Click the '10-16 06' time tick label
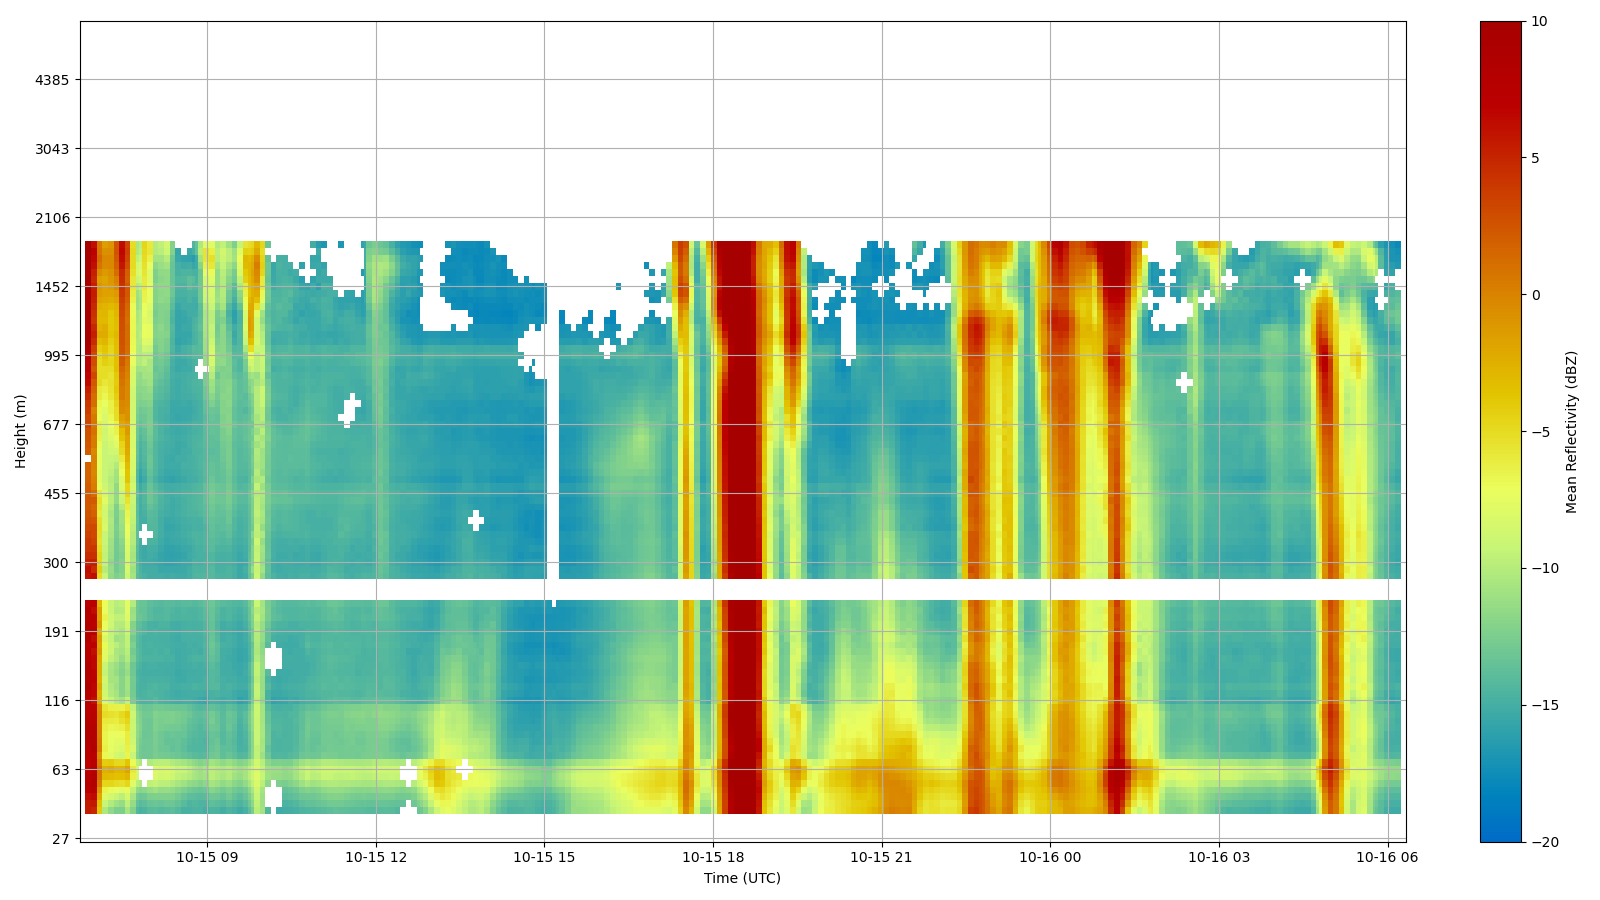 1387,857
